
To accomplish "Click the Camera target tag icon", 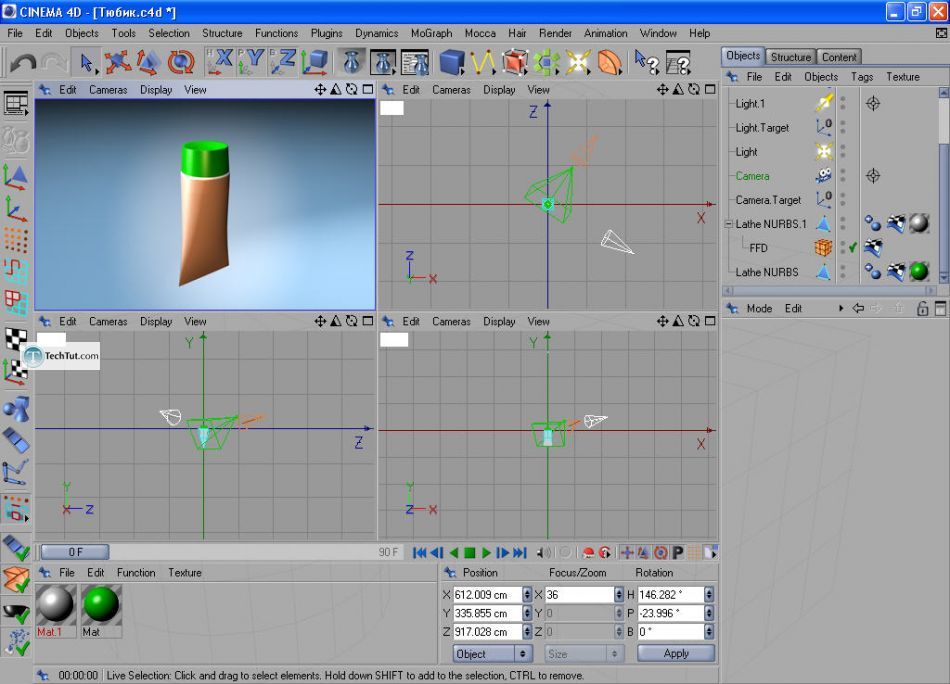I will tap(872, 176).
